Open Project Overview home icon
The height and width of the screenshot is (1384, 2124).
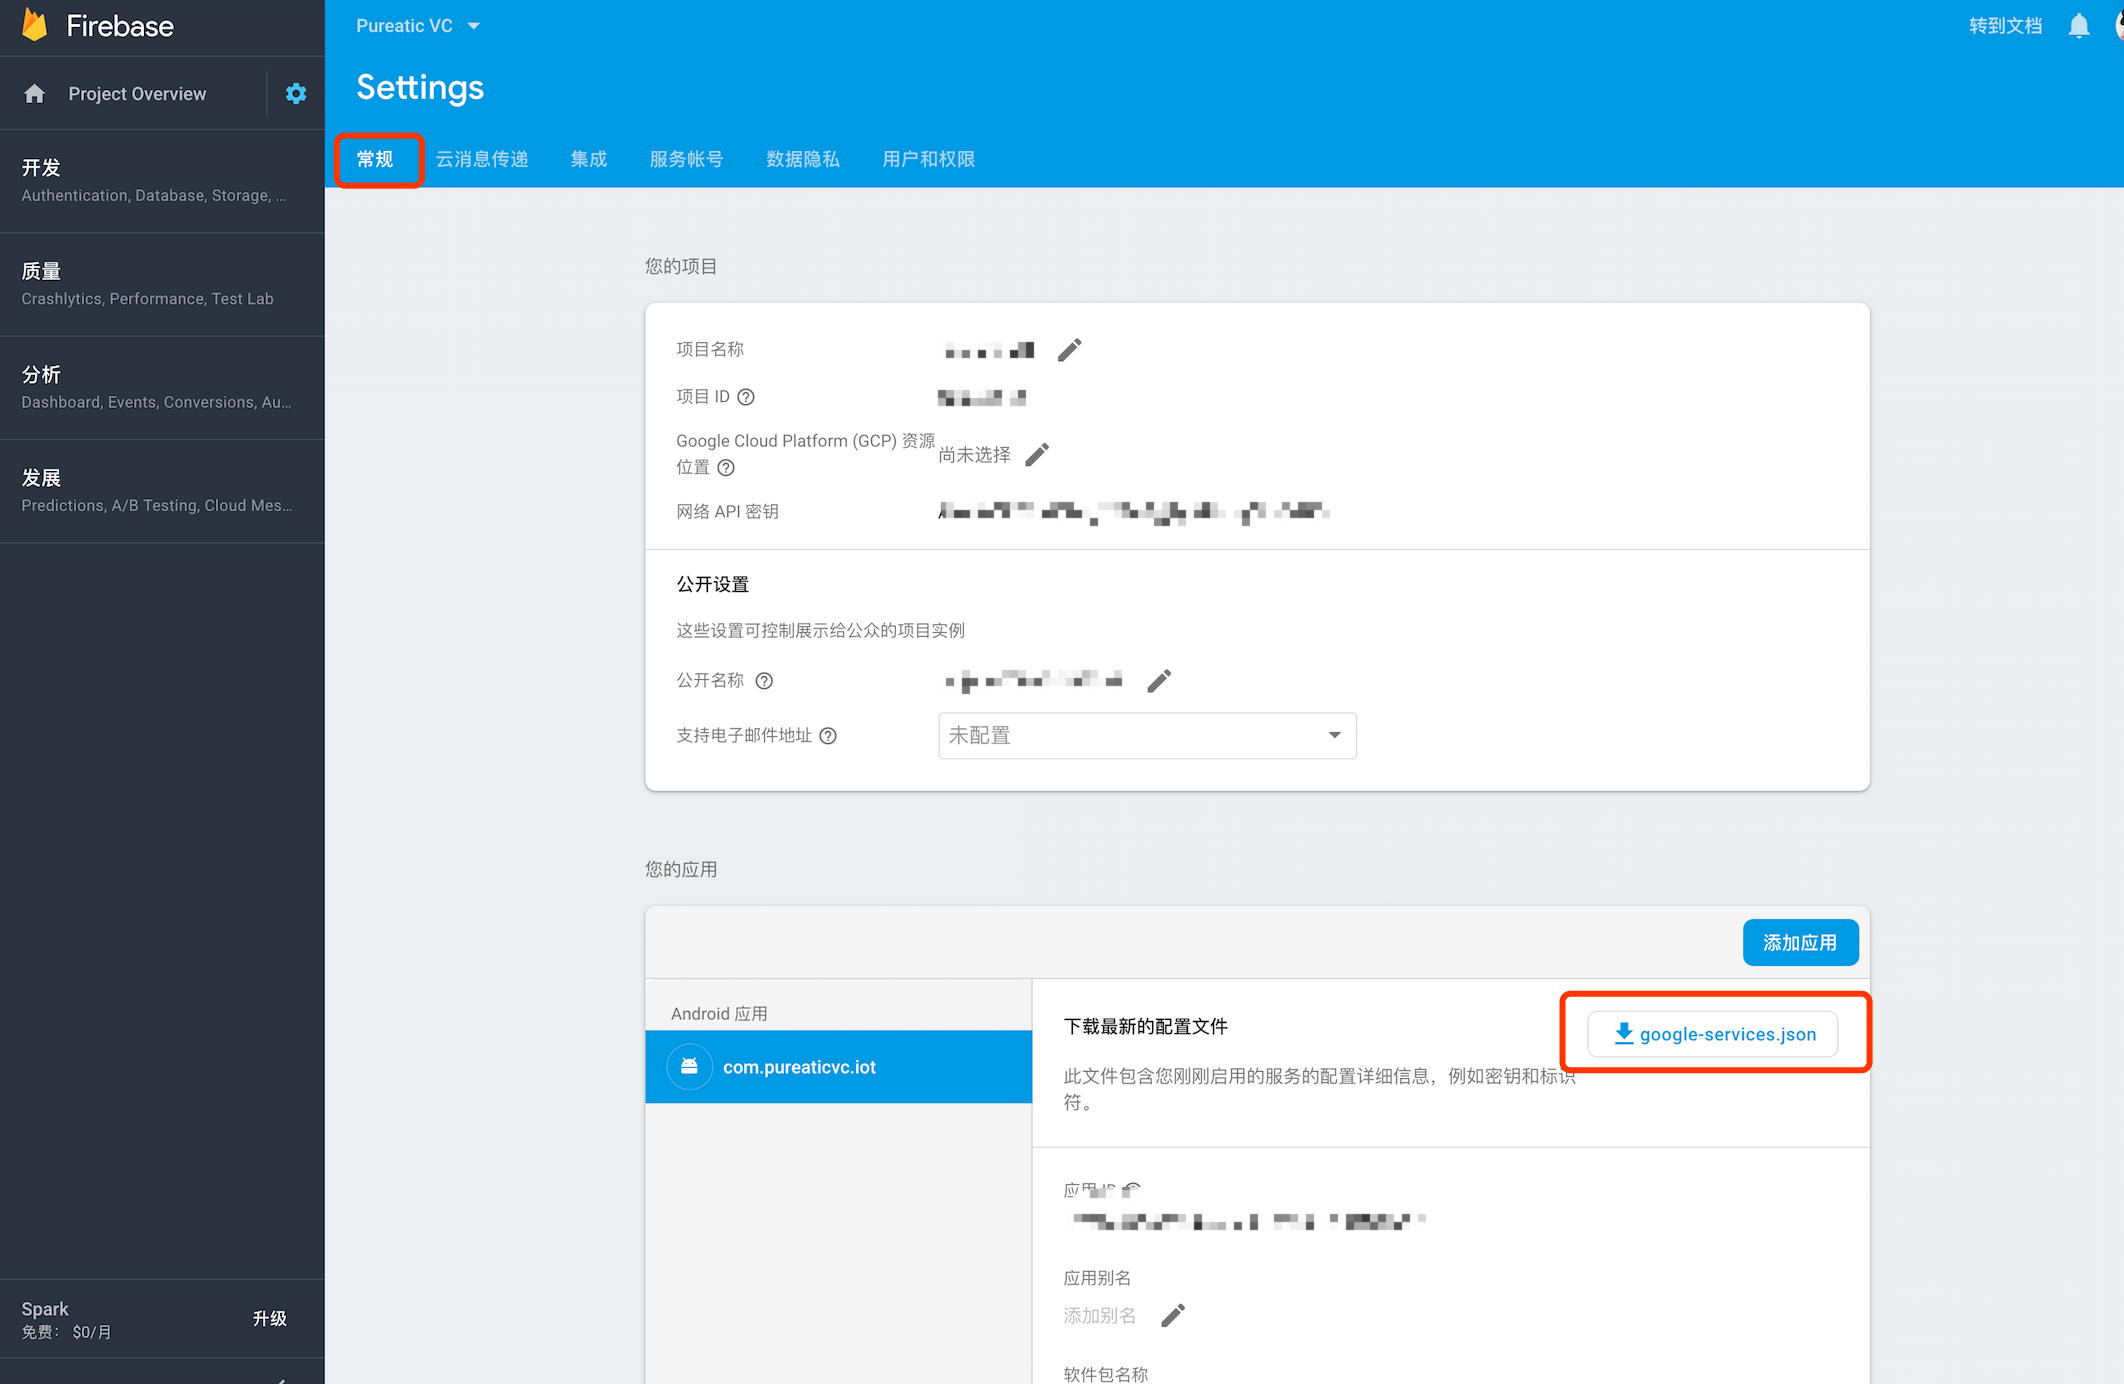pyautogui.click(x=35, y=94)
